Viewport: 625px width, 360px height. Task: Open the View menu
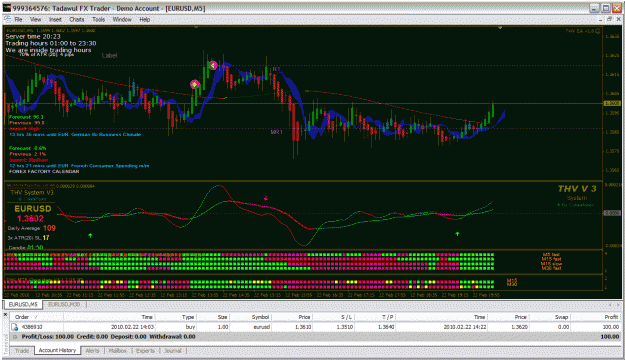click(35, 19)
